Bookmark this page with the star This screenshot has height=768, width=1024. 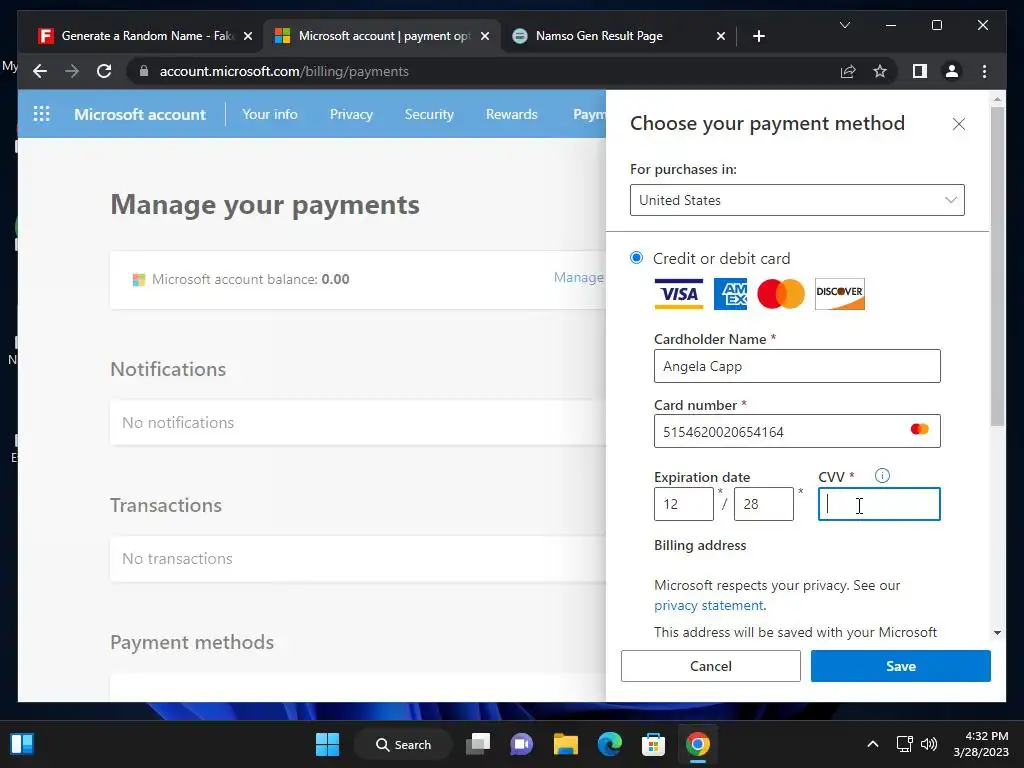[x=880, y=71]
